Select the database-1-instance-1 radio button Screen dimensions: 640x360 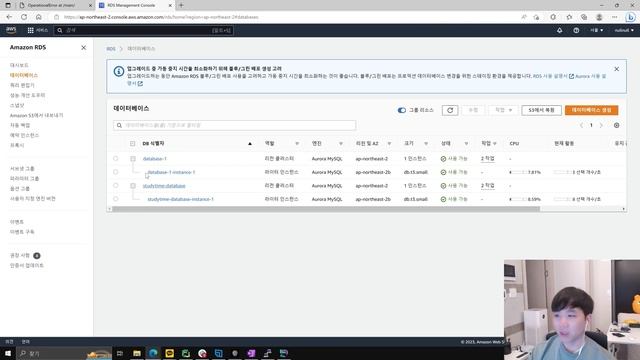[x=116, y=172]
